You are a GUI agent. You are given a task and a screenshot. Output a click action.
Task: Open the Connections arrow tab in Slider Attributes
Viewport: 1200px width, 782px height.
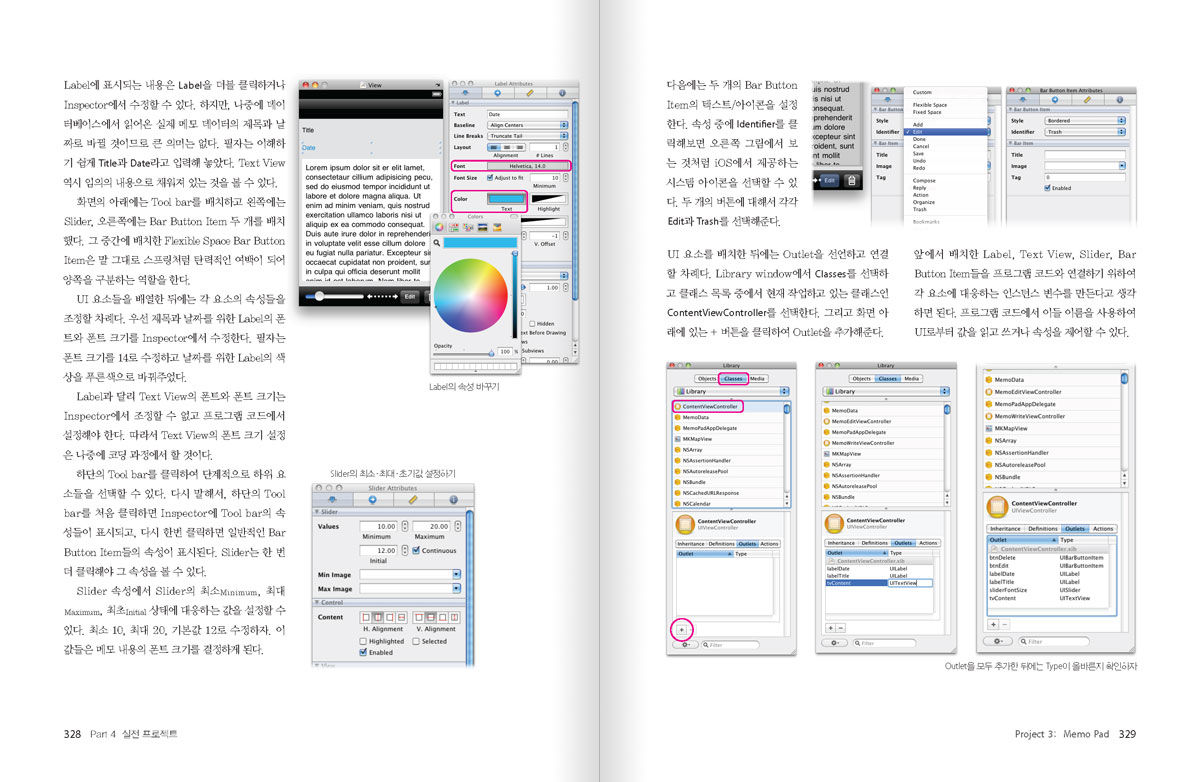pos(372,498)
